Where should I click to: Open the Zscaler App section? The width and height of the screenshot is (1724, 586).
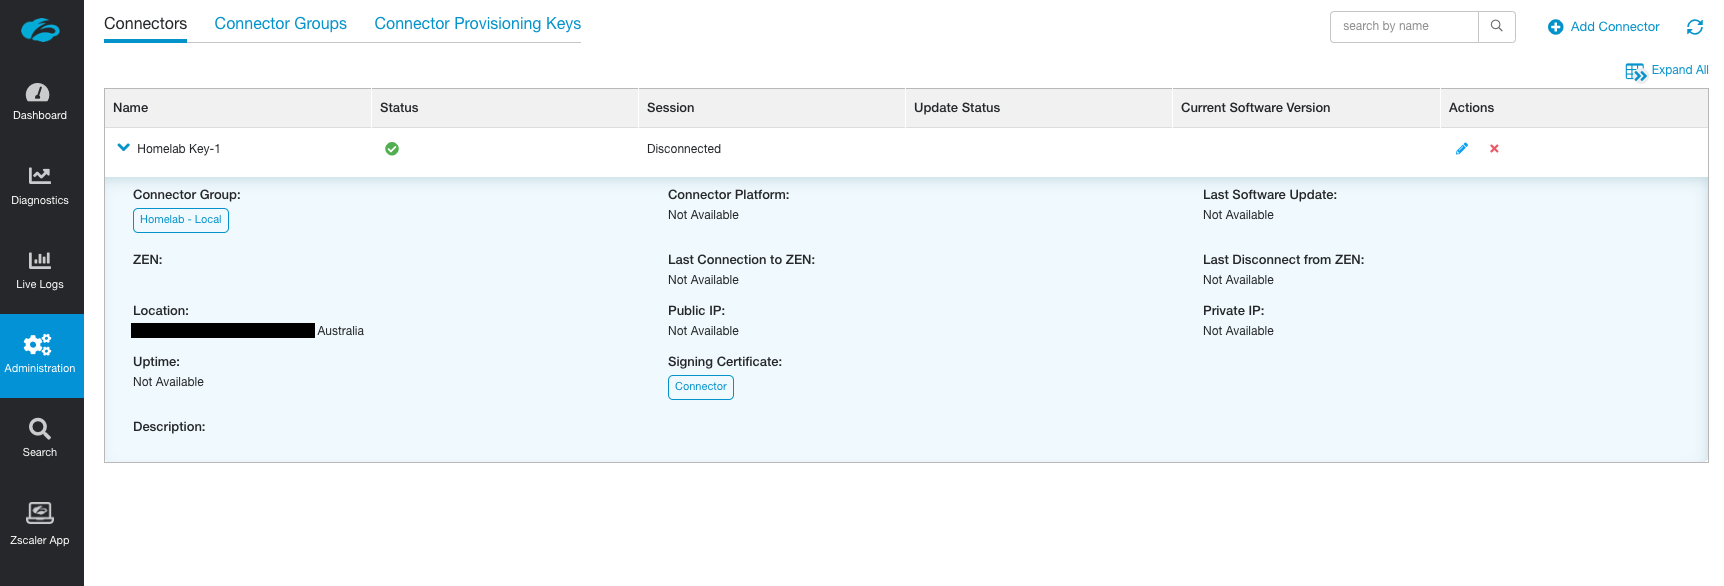click(40, 524)
